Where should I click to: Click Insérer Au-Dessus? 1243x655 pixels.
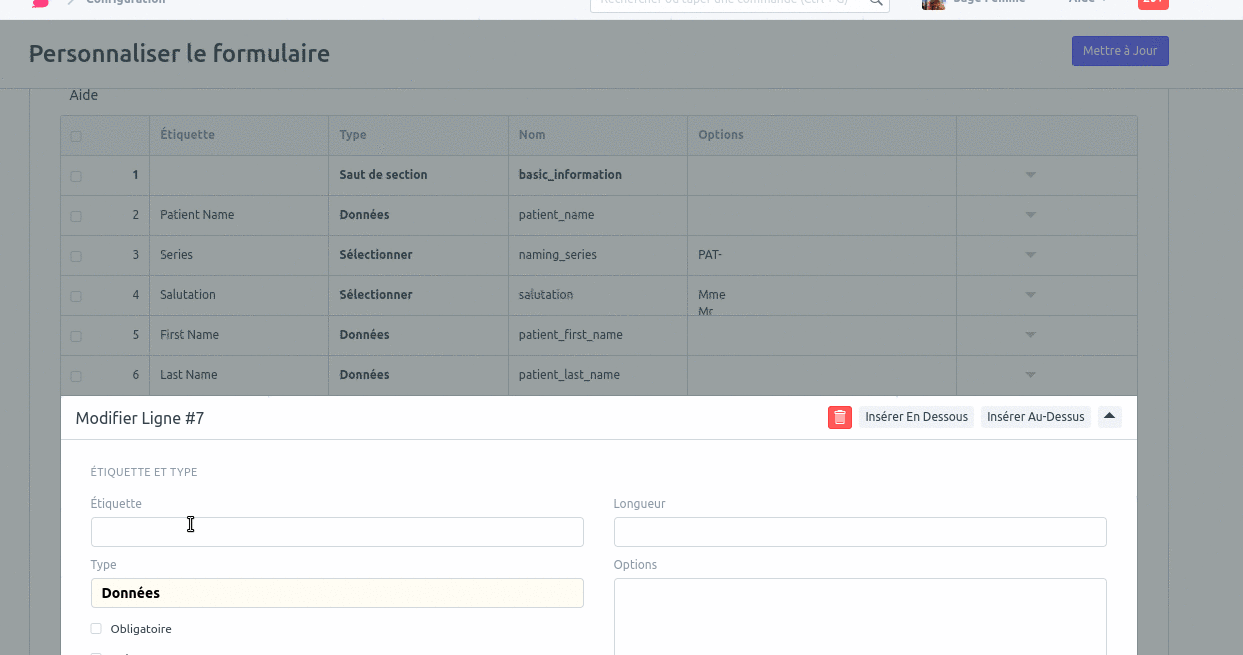pos(1035,417)
